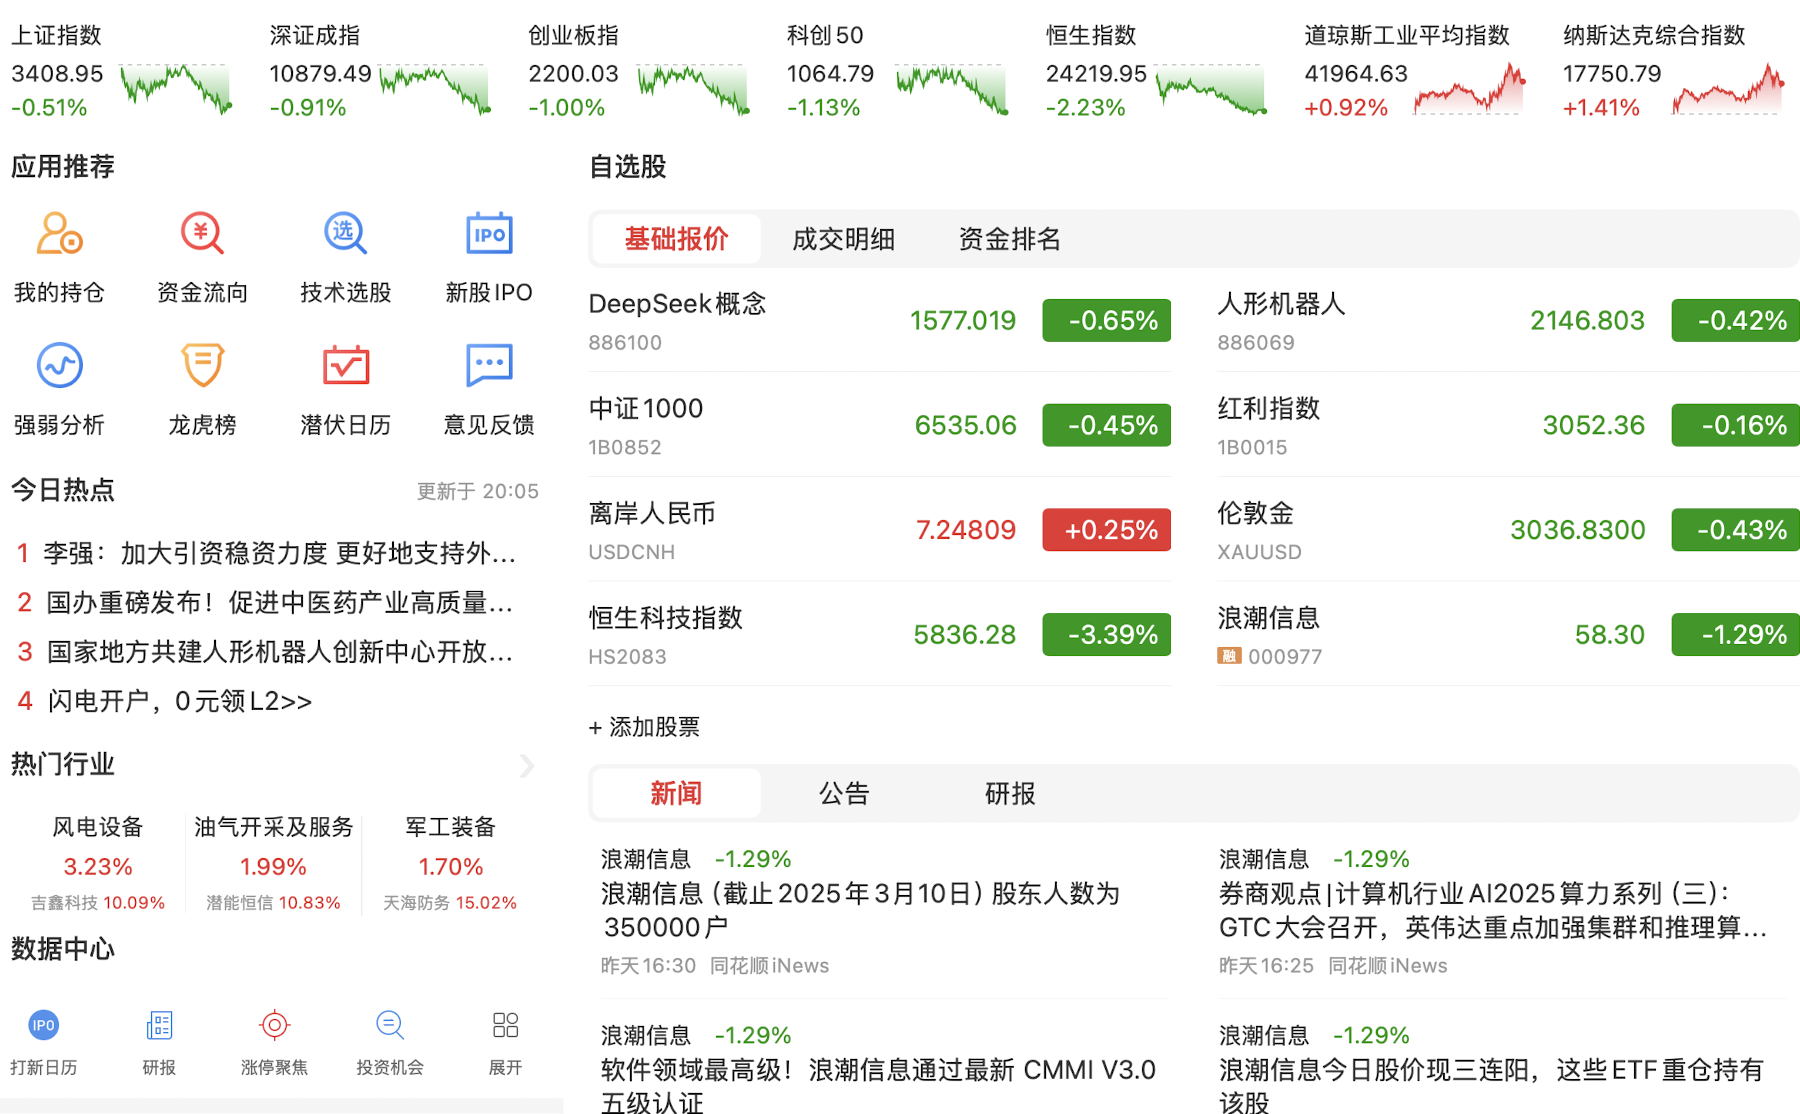This screenshot has height=1114, width=1800.
Task: Open the 投资机会 search icon
Action: coord(390,1025)
